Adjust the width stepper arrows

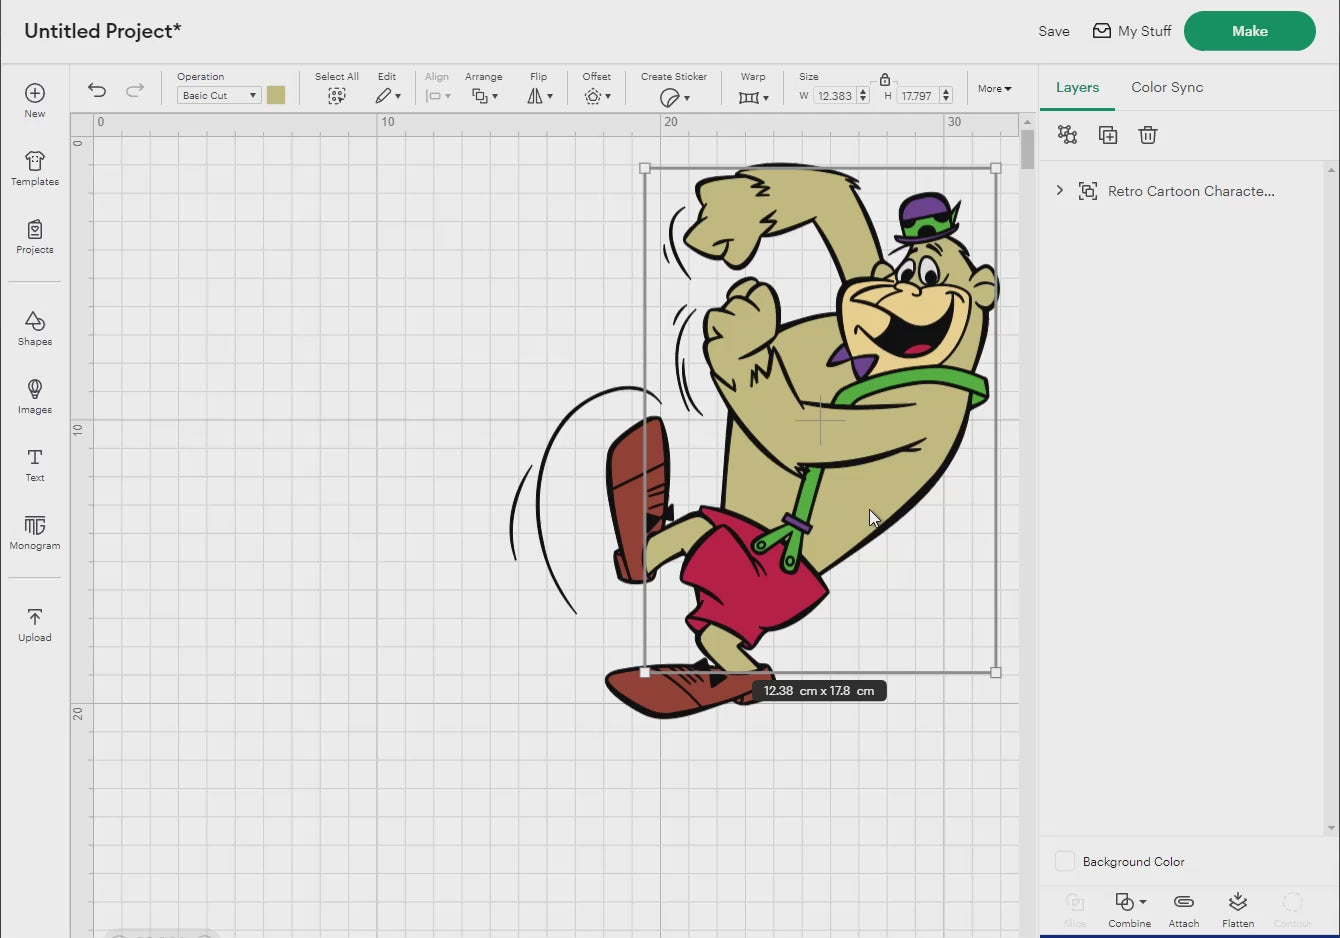(863, 96)
